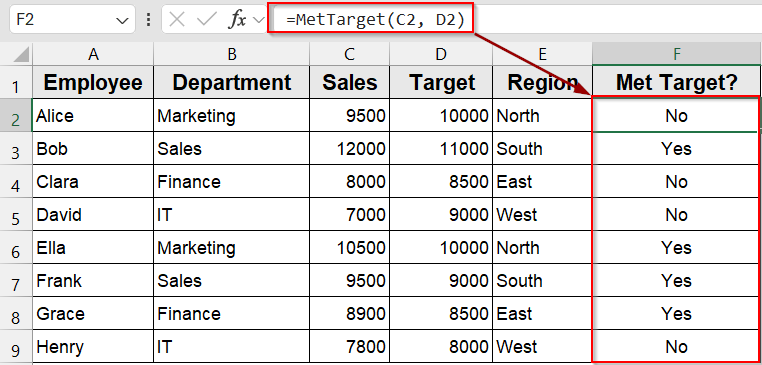This screenshot has width=762, height=365.
Task: Expand the formula bar function dropdown chevron
Action: 259,20
